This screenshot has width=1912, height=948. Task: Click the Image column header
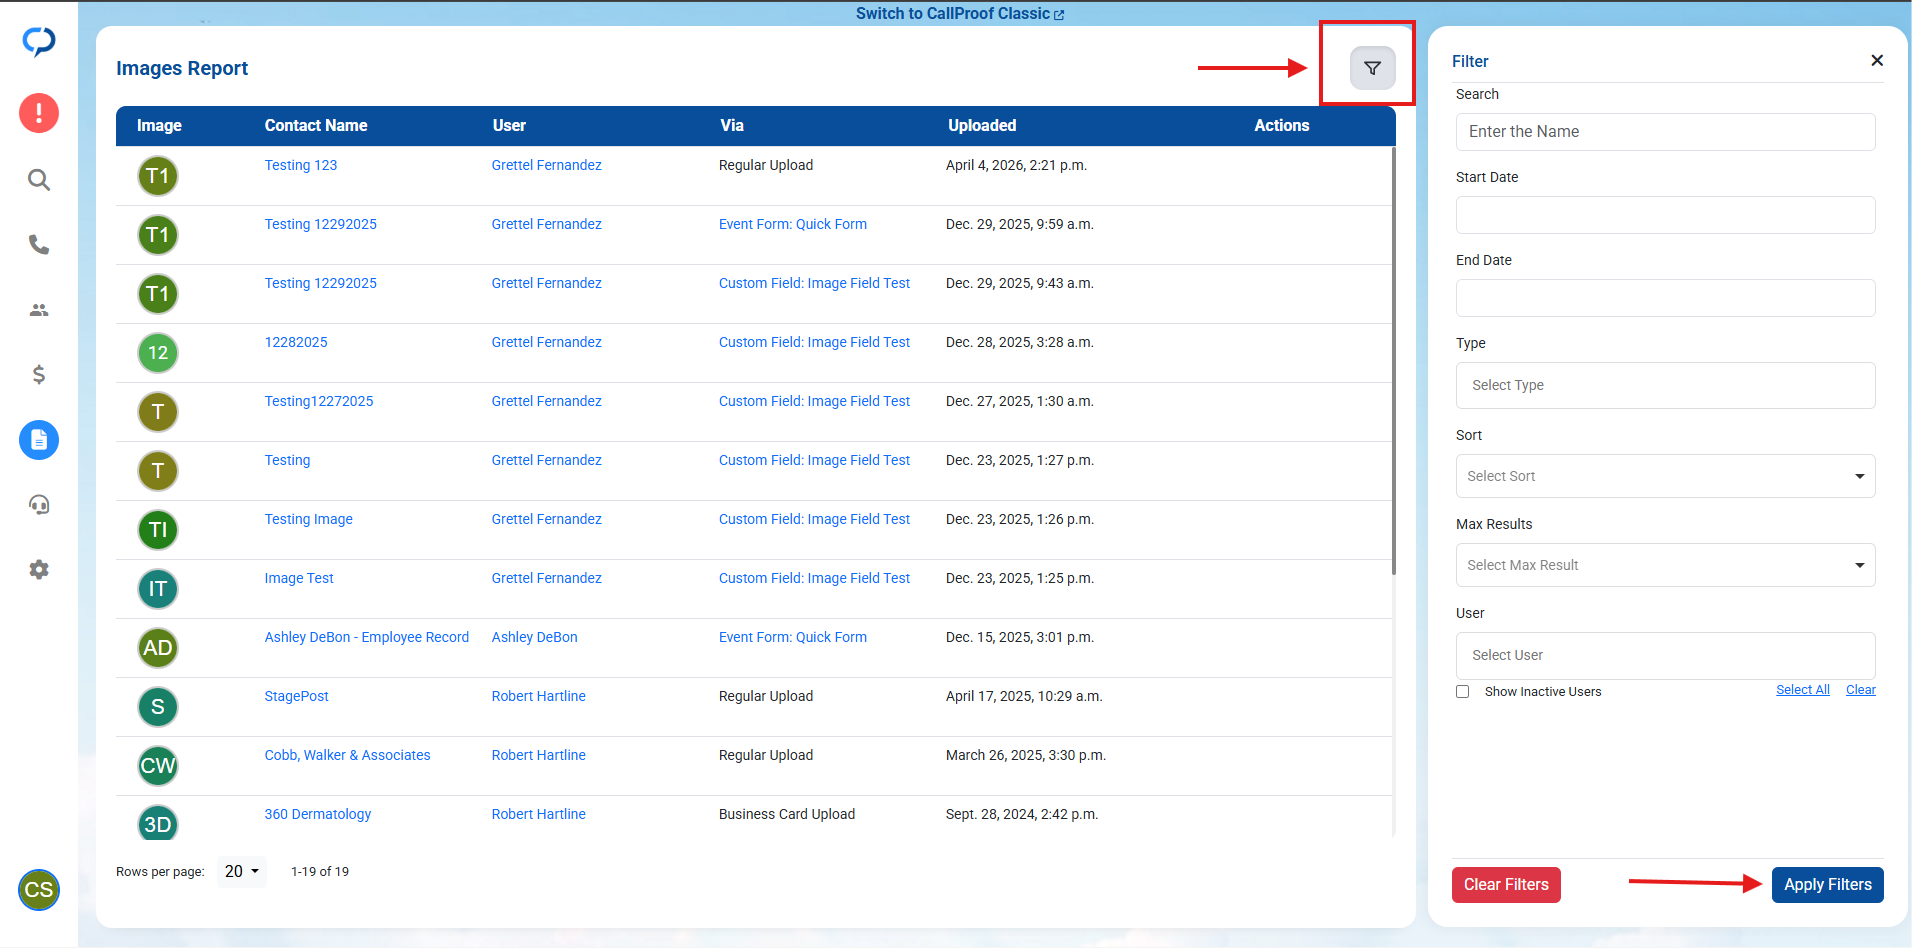point(159,125)
